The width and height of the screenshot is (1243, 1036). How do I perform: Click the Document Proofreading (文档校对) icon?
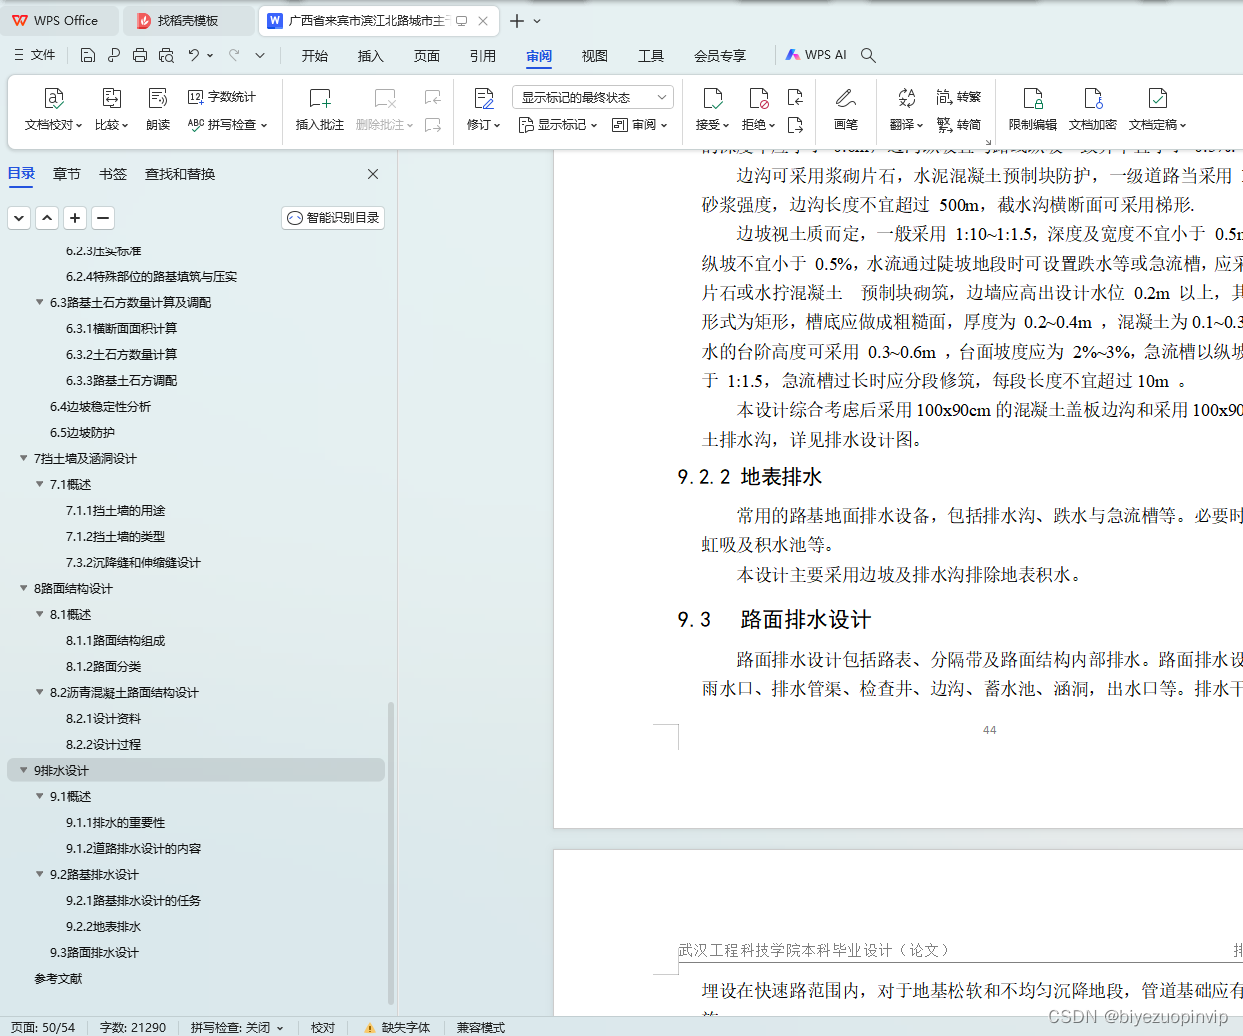[54, 98]
